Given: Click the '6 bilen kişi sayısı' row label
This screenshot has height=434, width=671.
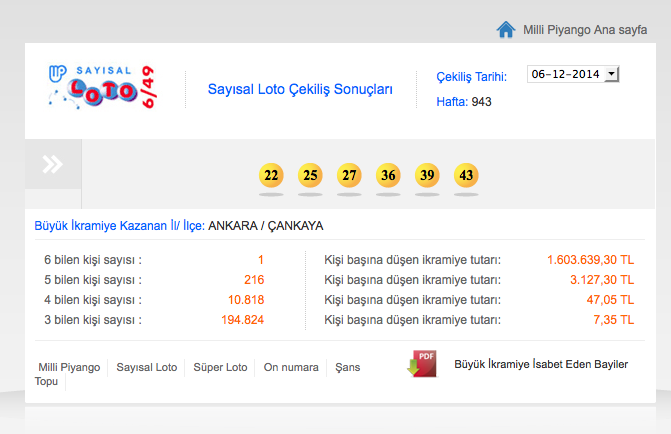Looking at the screenshot, I should [93, 260].
